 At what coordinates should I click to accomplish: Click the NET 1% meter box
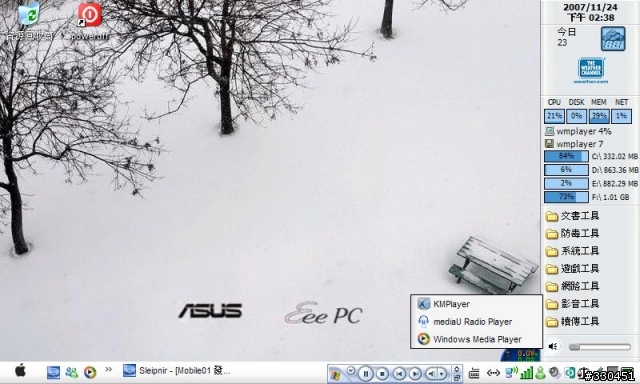pyautogui.click(x=621, y=116)
